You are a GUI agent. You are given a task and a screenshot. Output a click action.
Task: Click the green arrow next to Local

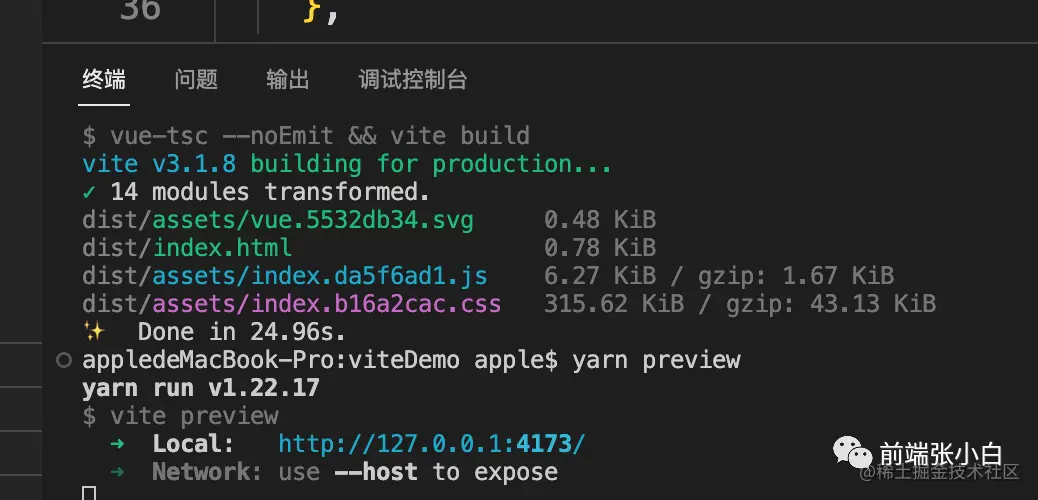pyautogui.click(x=117, y=444)
